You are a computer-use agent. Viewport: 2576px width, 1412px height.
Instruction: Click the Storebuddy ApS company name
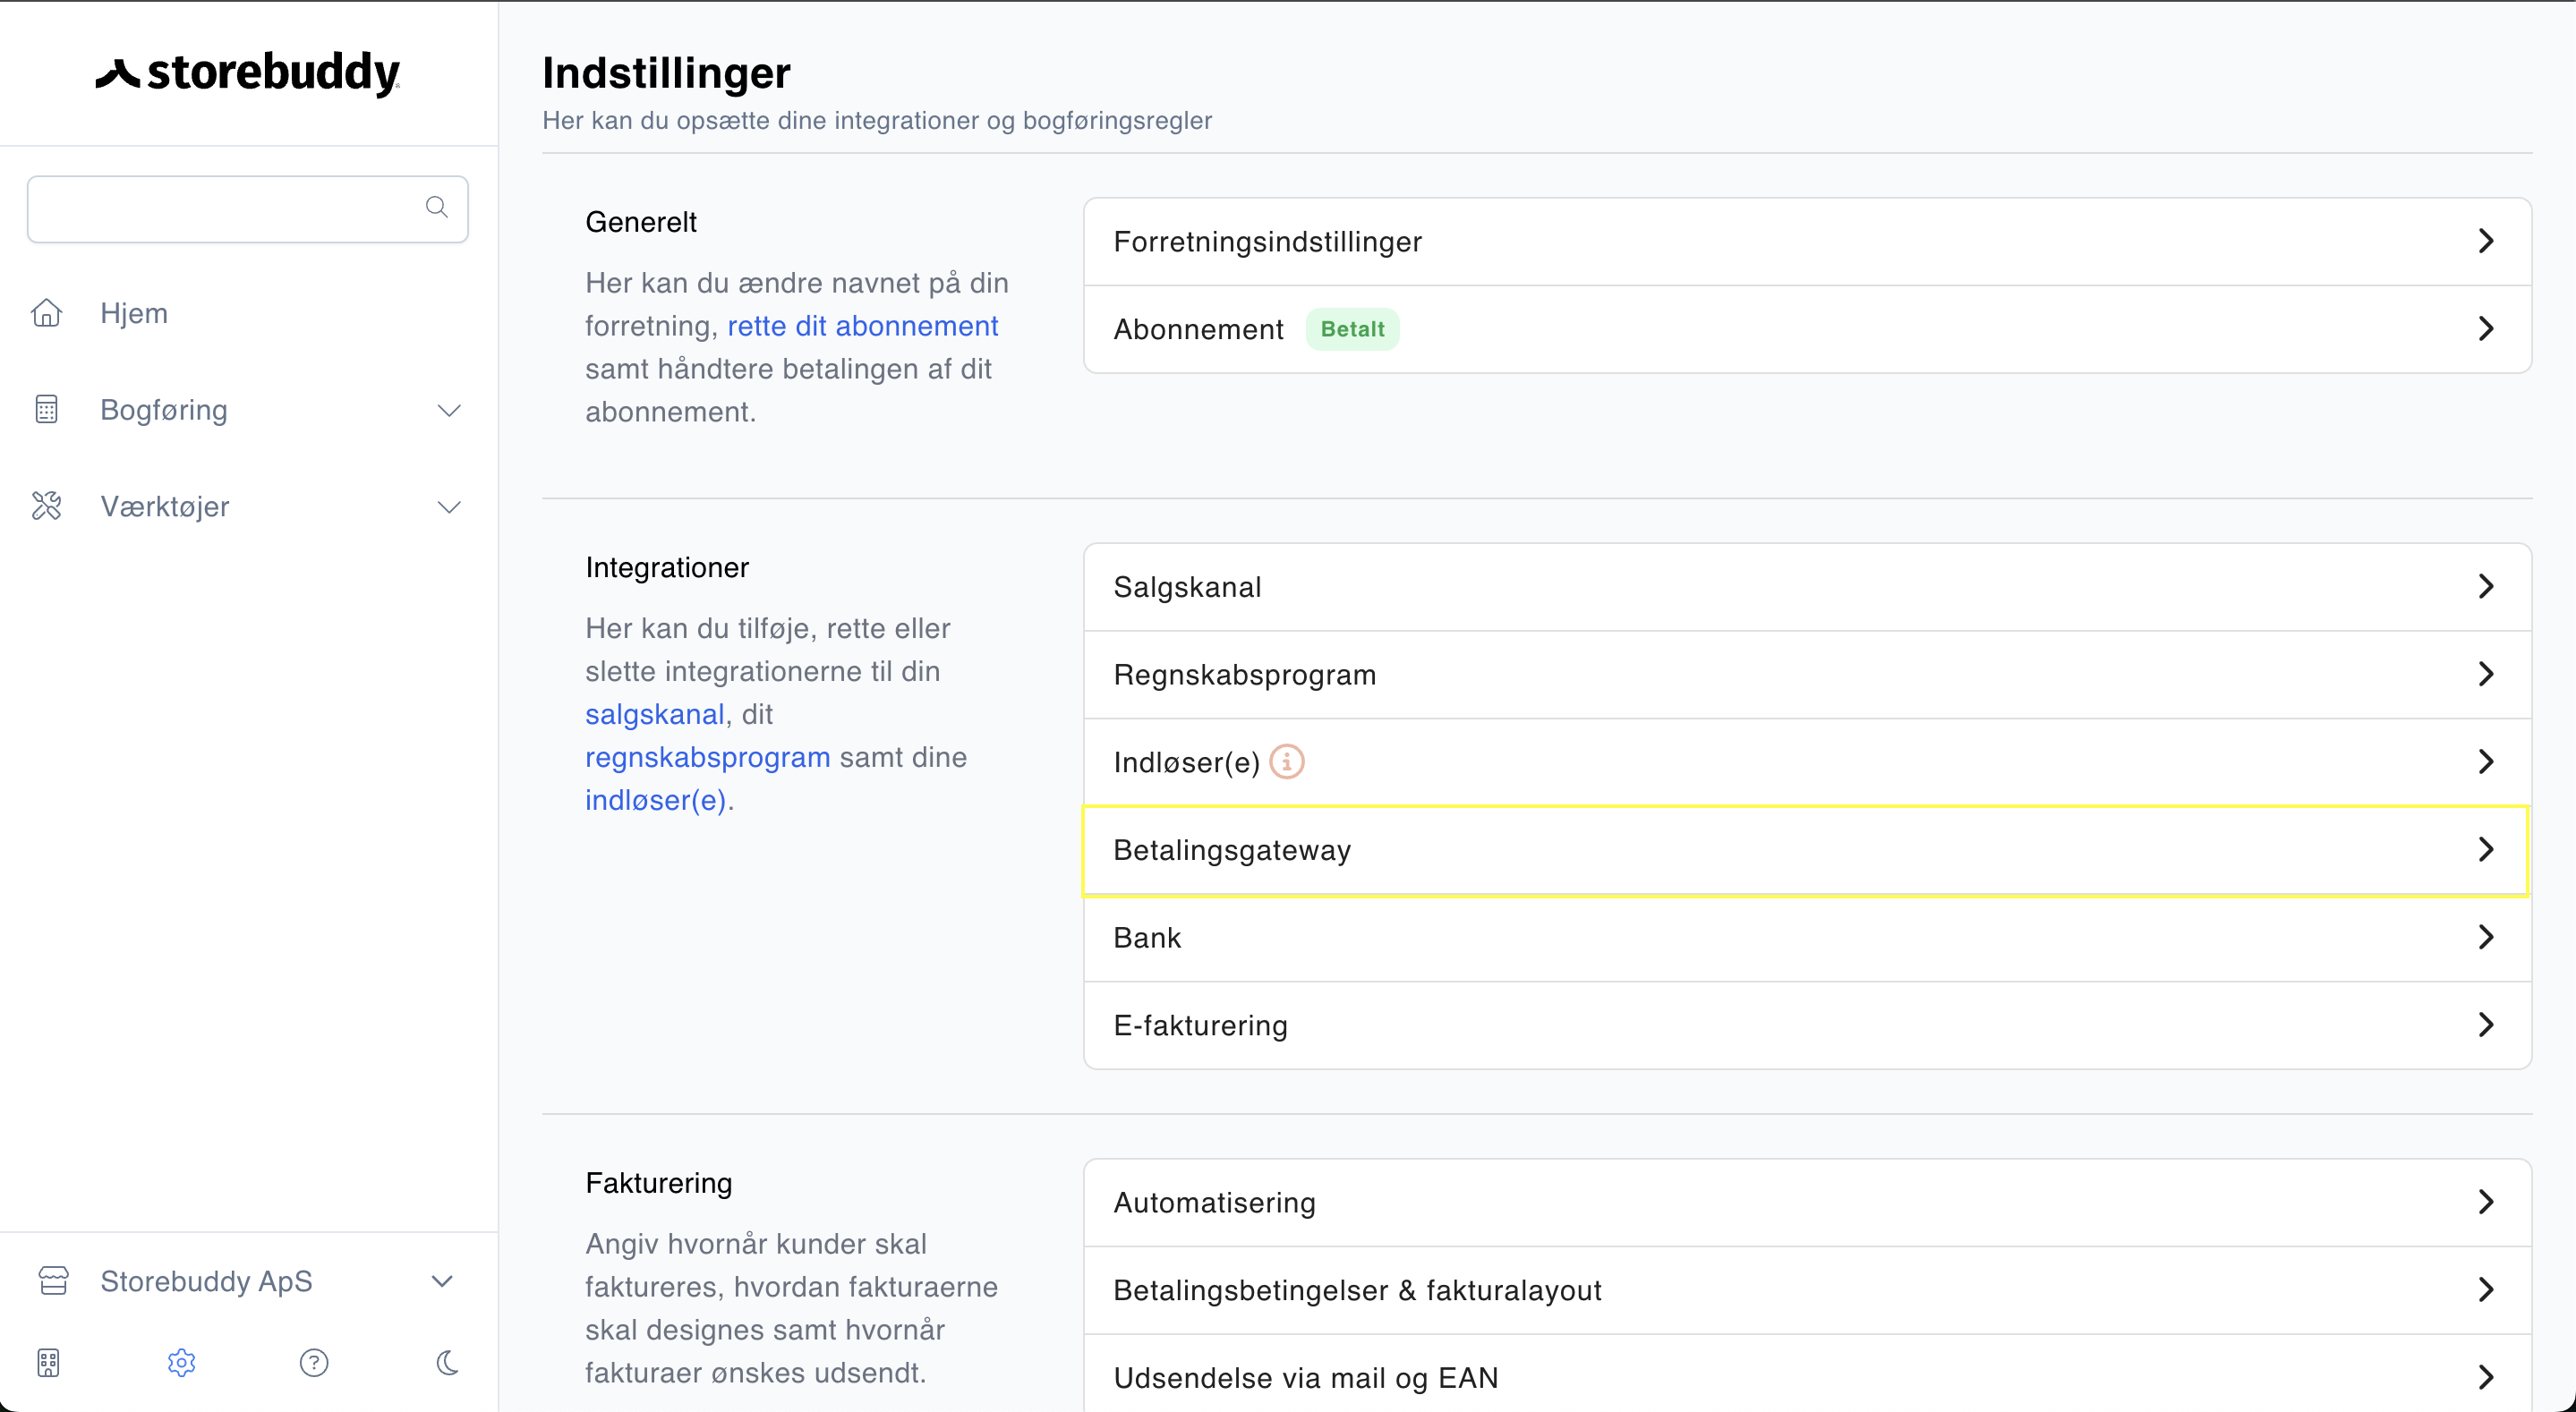click(x=206, y=1281)
